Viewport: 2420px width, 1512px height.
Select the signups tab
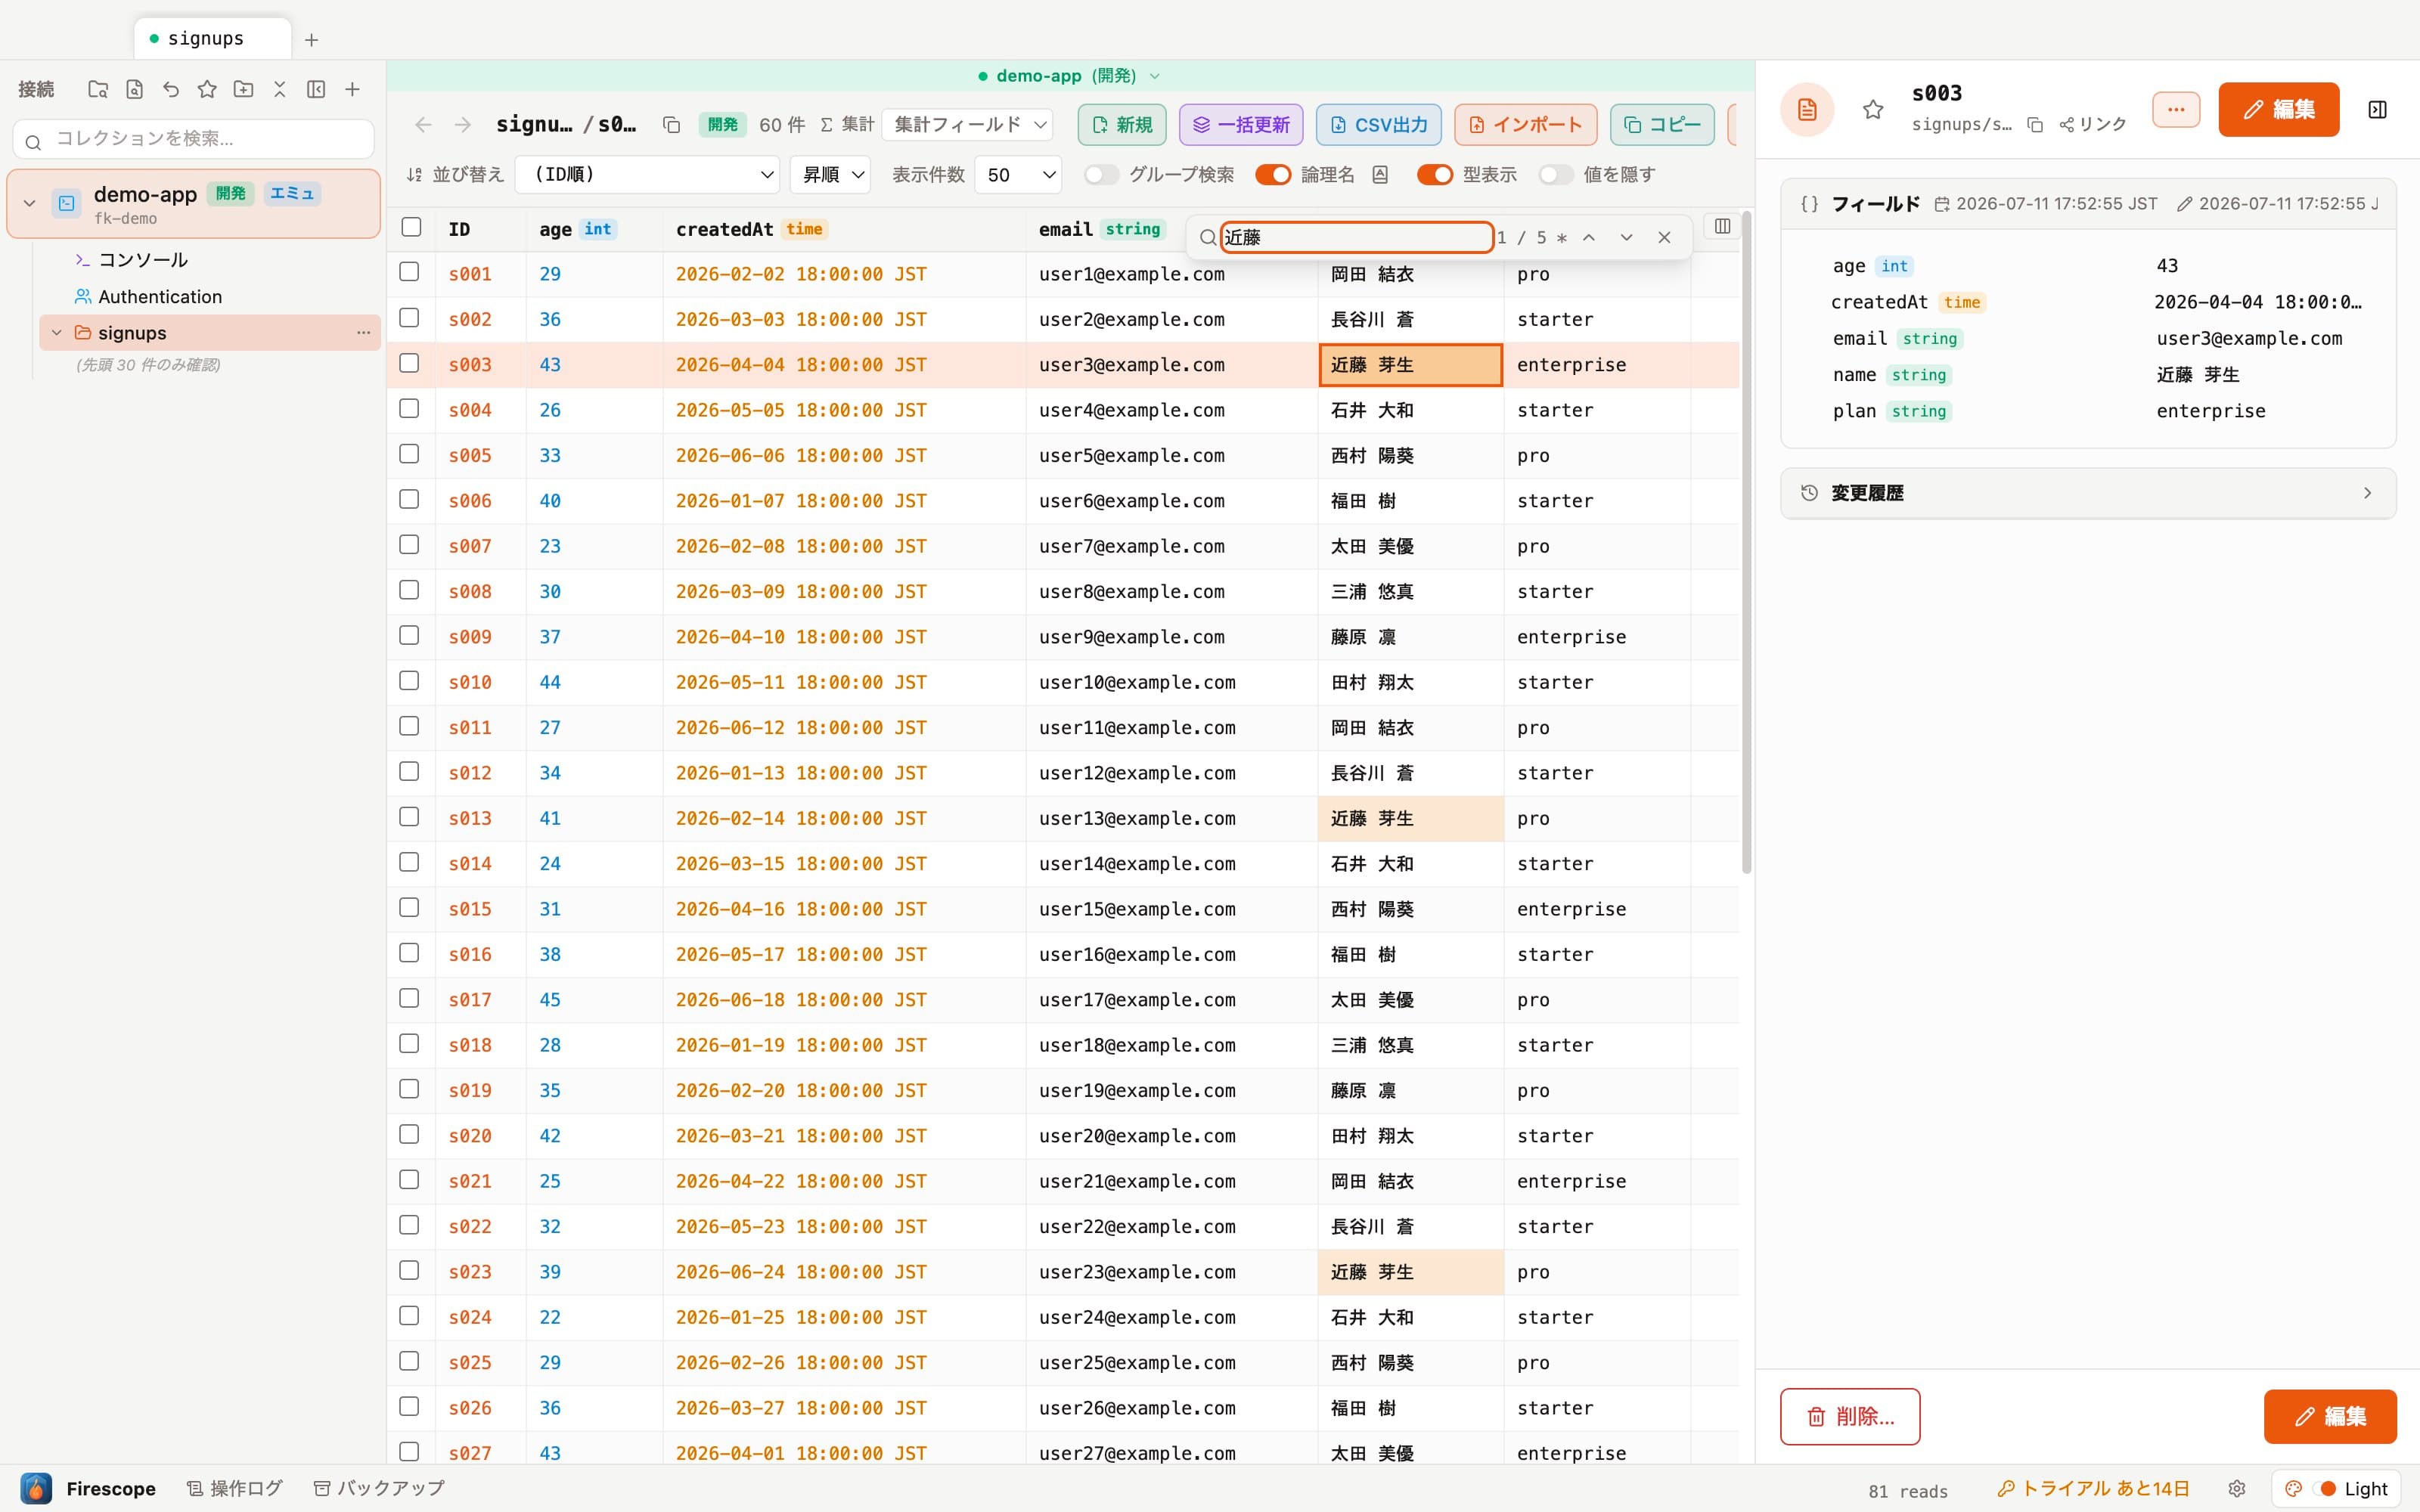coord(213,39)
